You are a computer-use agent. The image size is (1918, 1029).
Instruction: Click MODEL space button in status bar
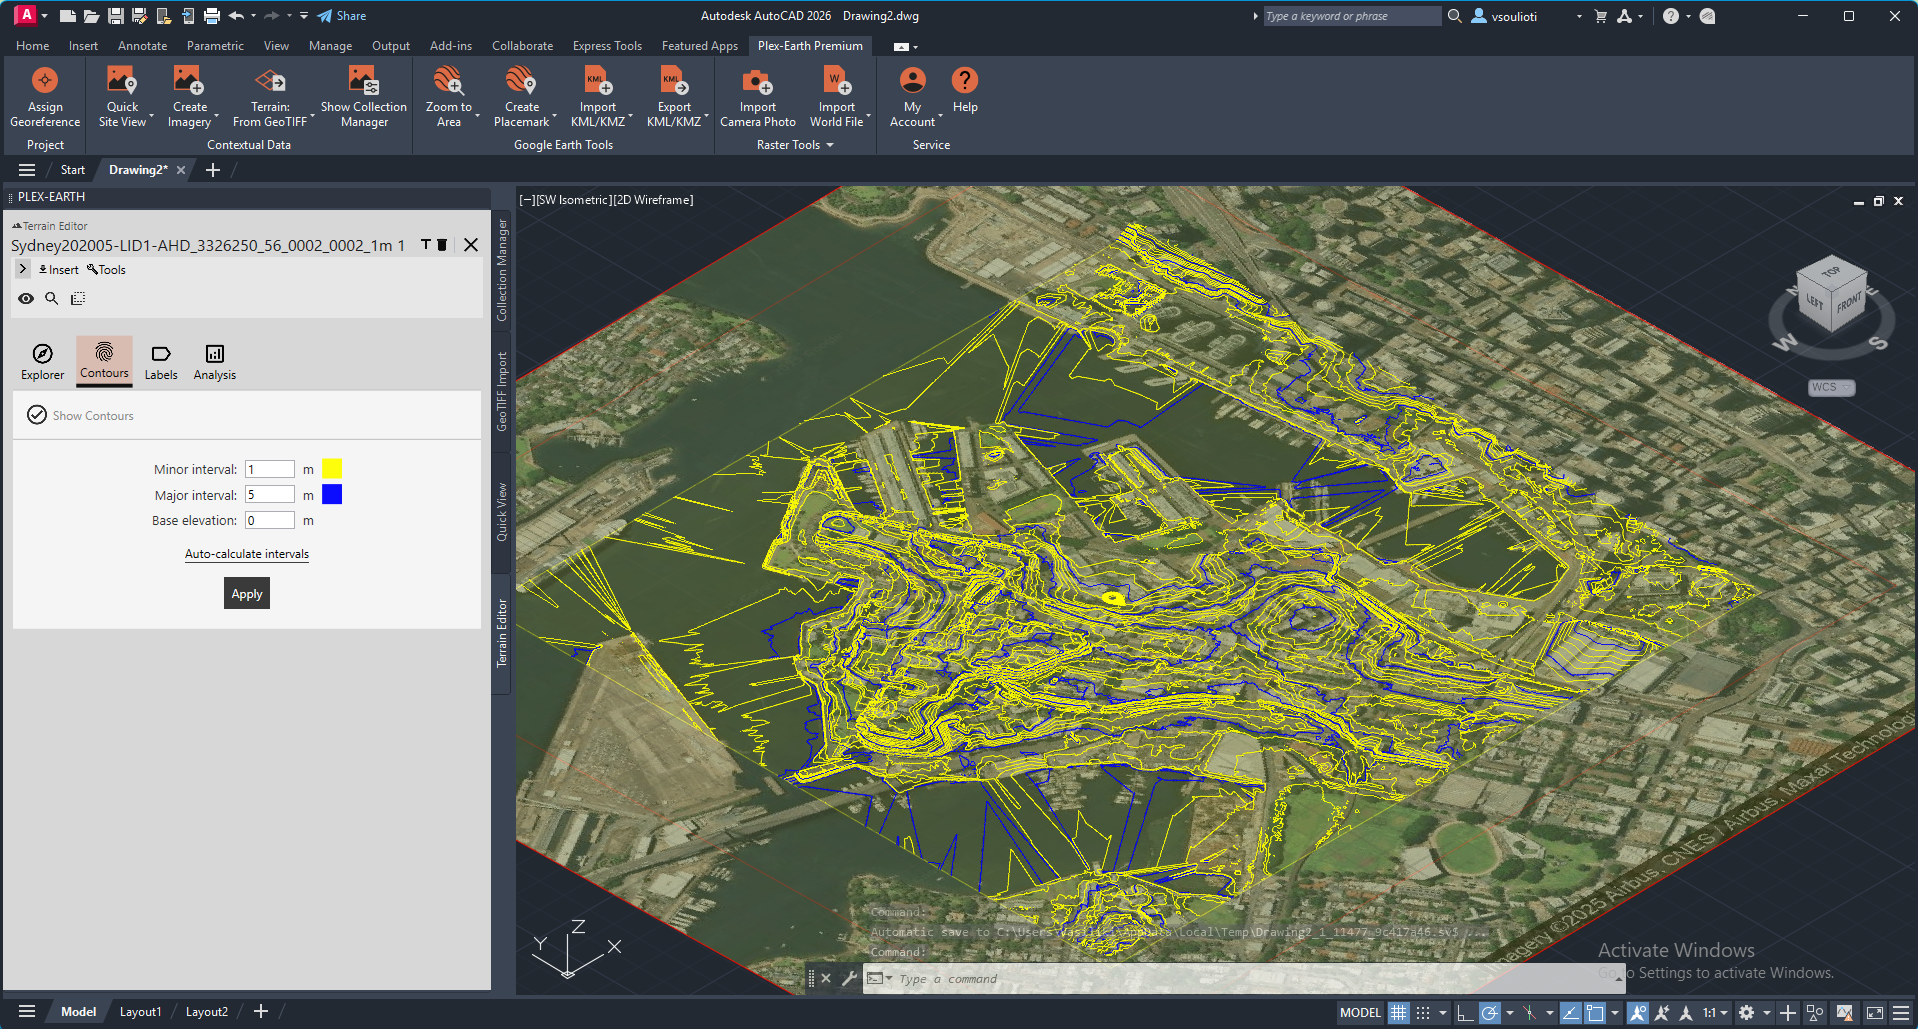click(1360, 1012)
